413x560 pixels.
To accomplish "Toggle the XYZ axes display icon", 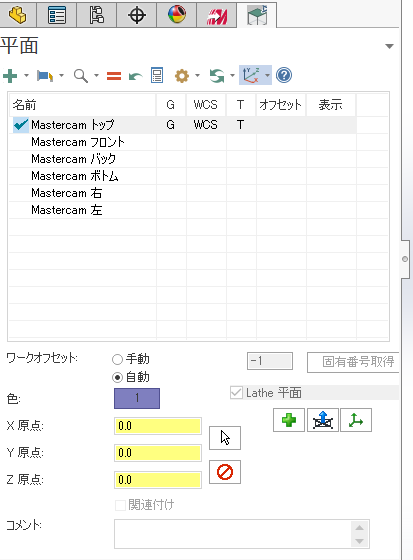I will tap(251, 75).
